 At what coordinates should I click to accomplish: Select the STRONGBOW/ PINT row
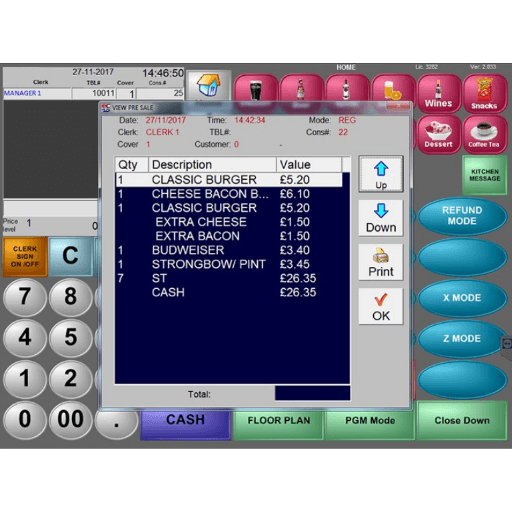pos(229,264)
